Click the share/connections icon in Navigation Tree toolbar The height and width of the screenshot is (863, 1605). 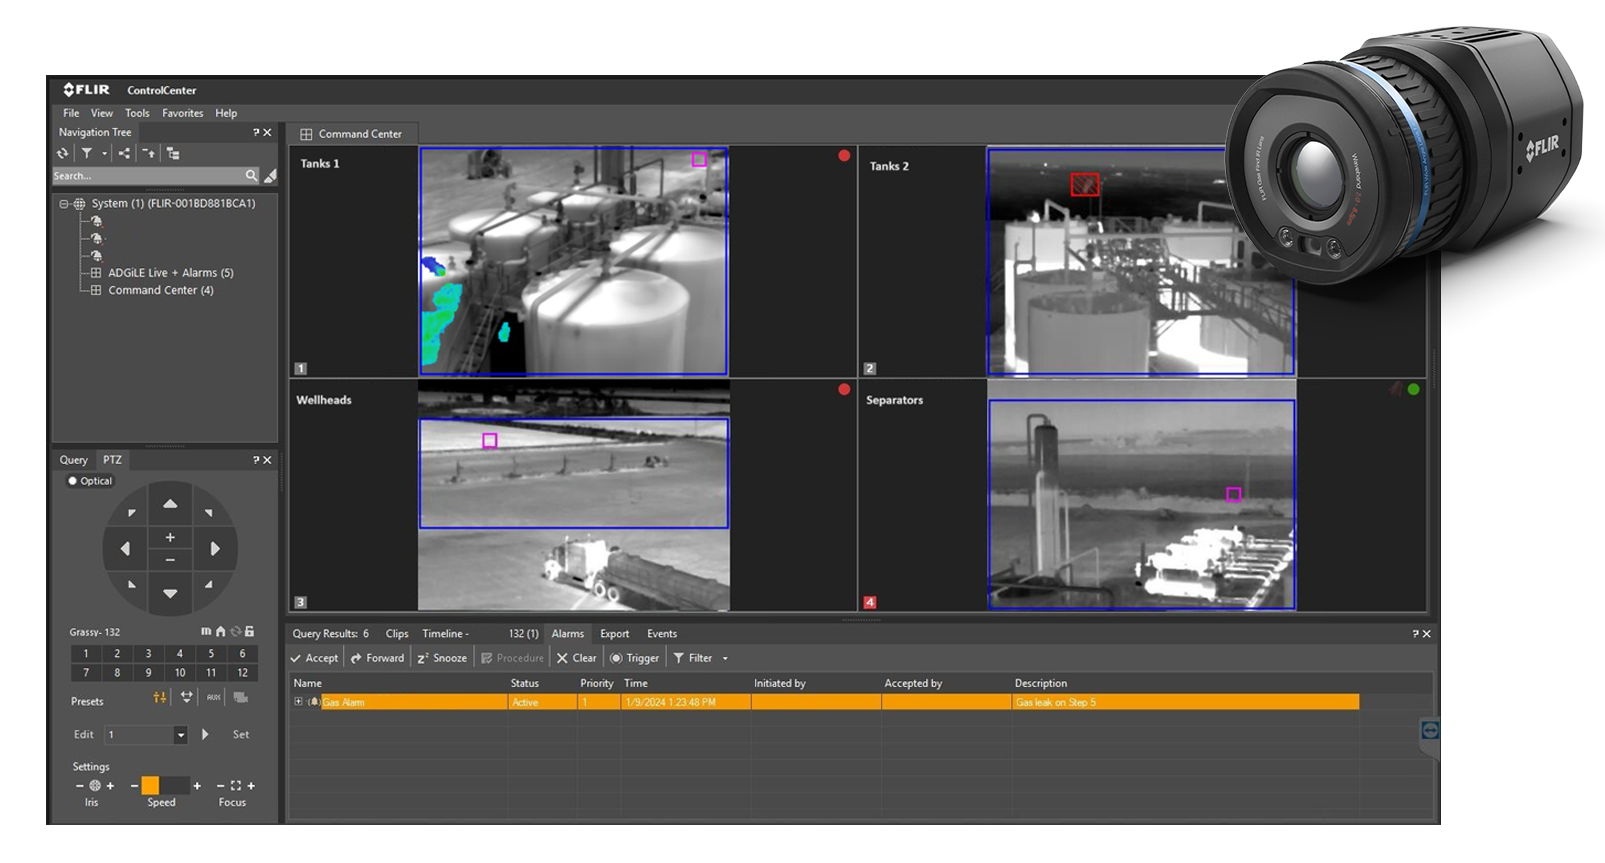(124, 153)
